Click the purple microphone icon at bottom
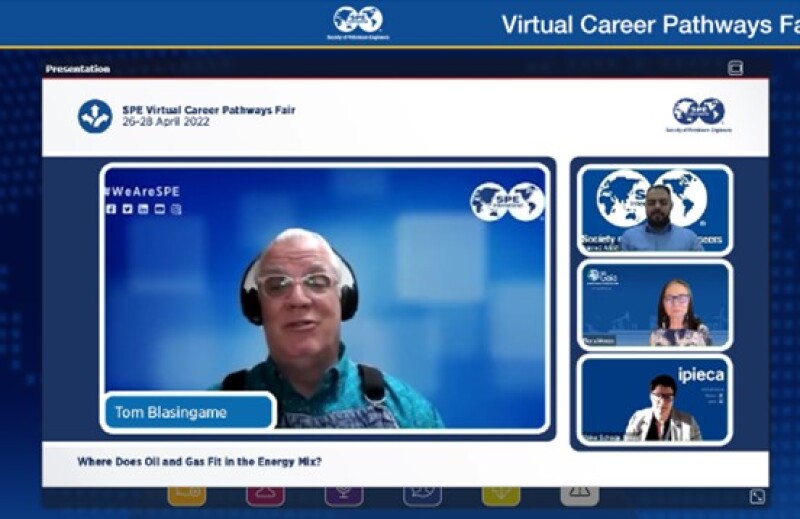The height and width of the screenshot is (519, 800). [344, 493]
